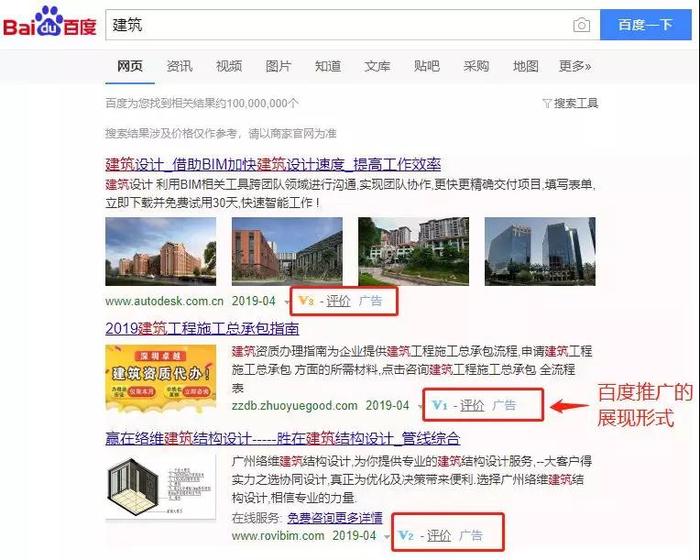Click 评价 link in autodesk result

pos(338,301)
